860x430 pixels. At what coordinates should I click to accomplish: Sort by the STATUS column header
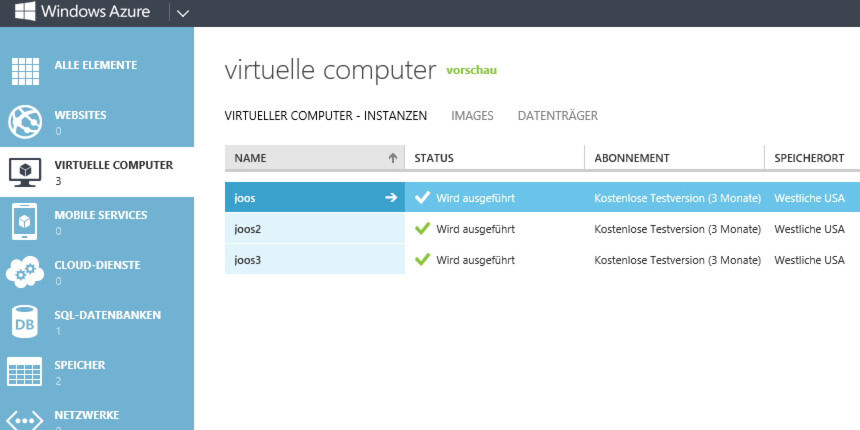click(x=495, y=158)
